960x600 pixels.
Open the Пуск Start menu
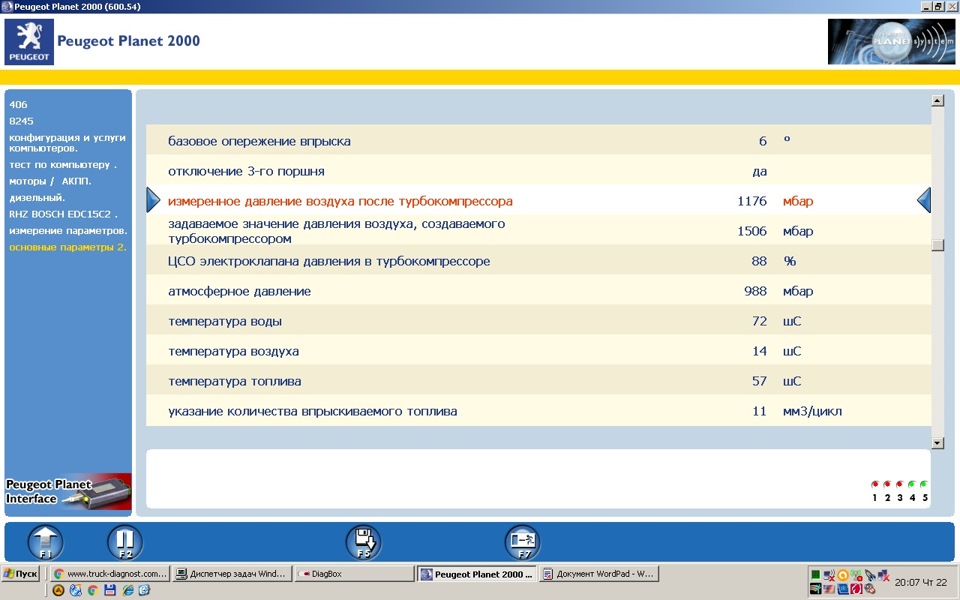pyautogui.click(x=21, y=574)
